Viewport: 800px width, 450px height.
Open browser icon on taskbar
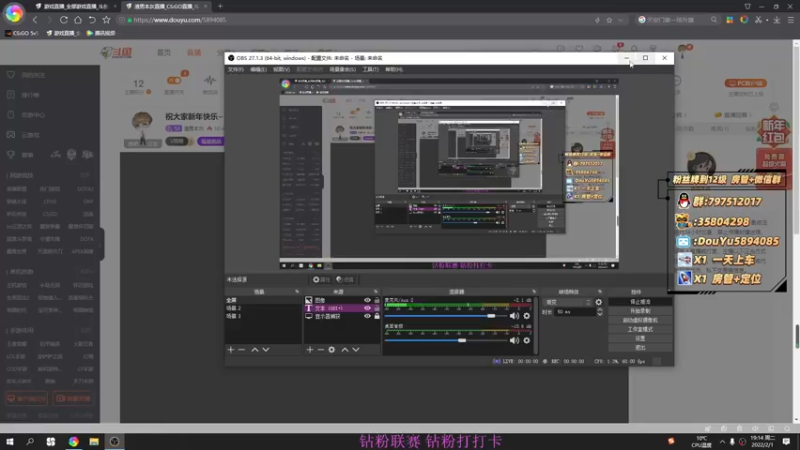73,441
